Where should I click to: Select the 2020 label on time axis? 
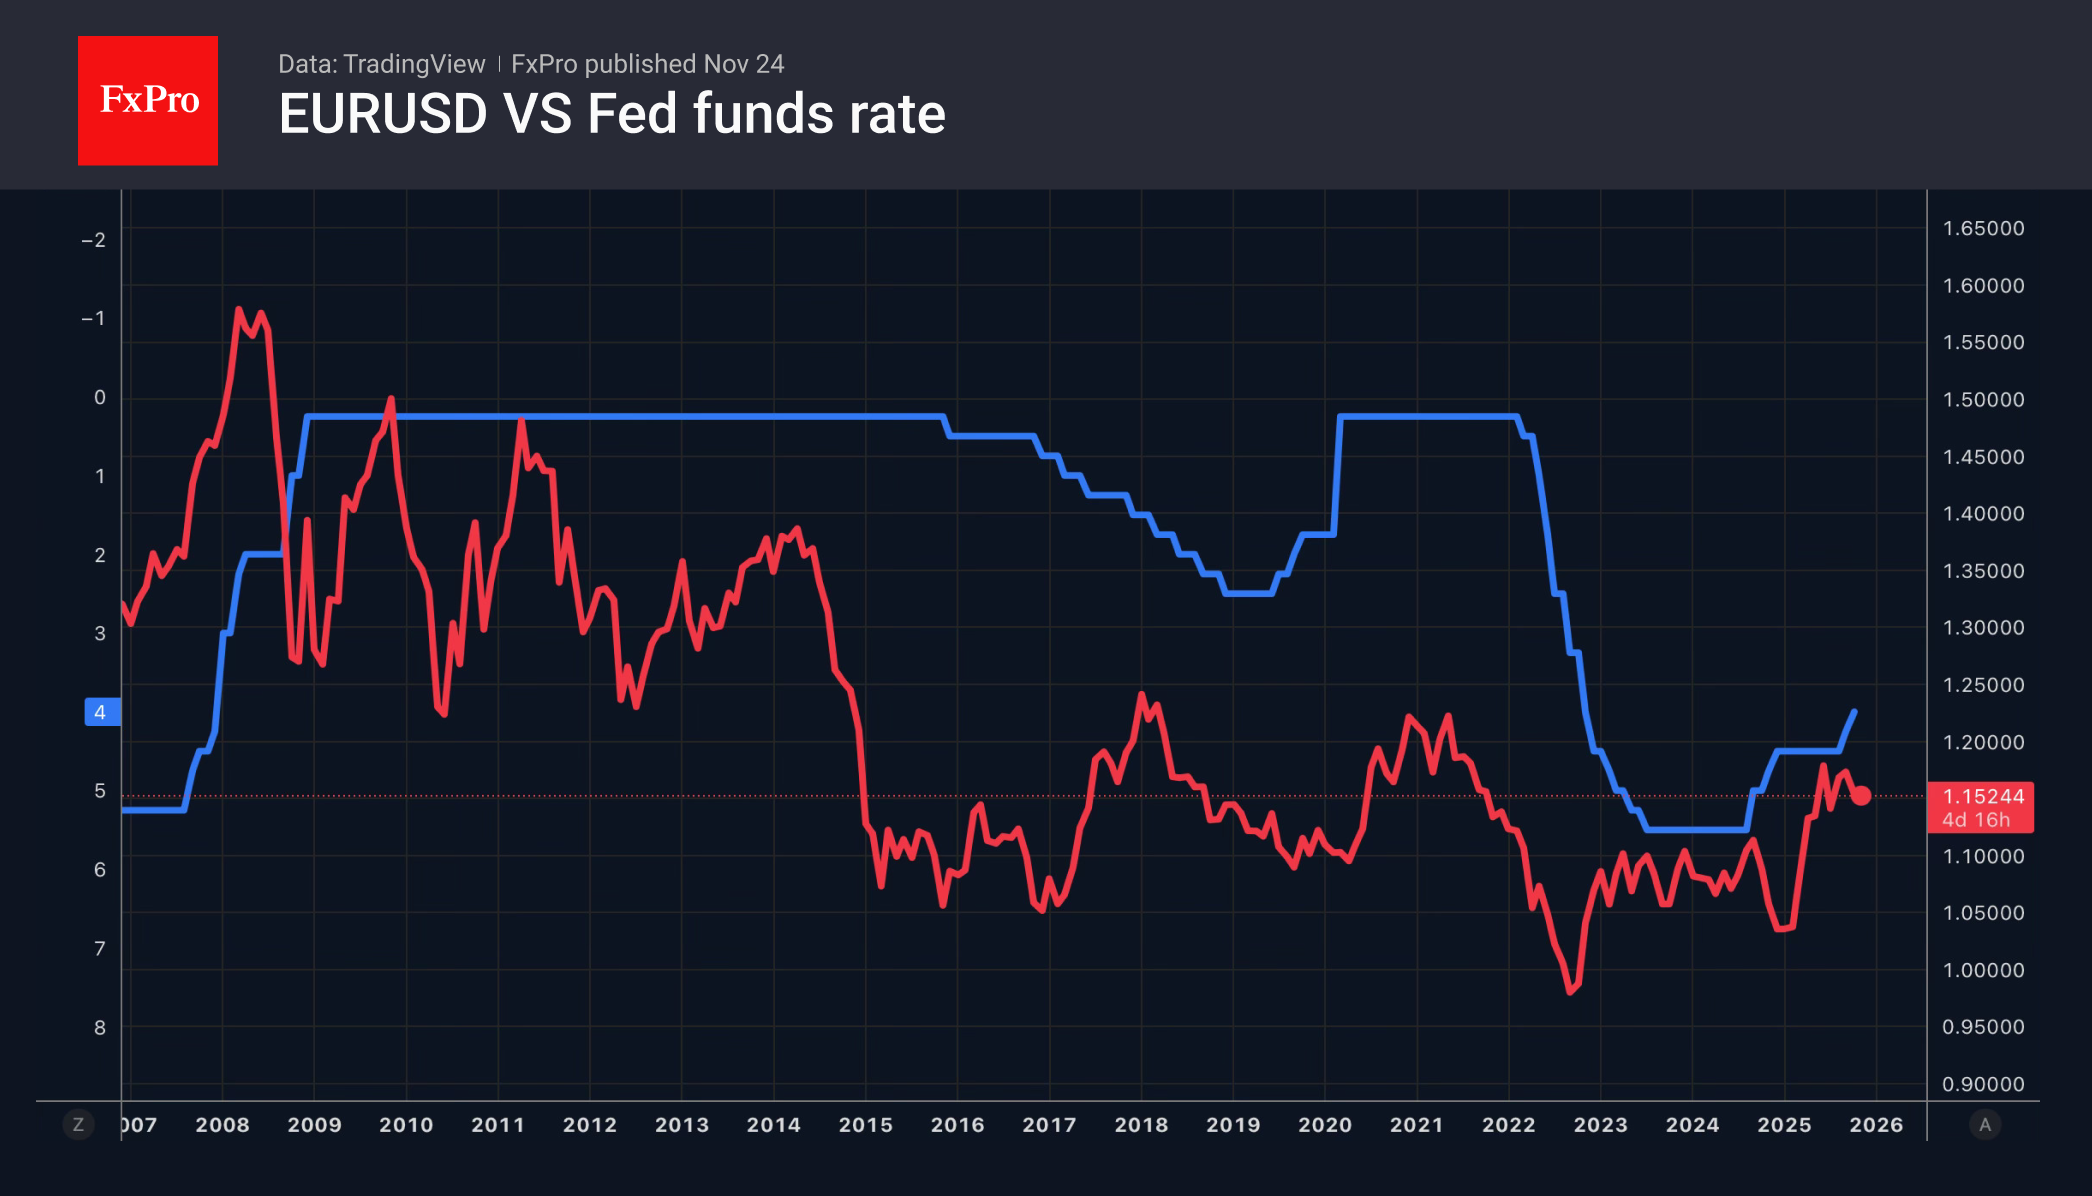1325,1125
